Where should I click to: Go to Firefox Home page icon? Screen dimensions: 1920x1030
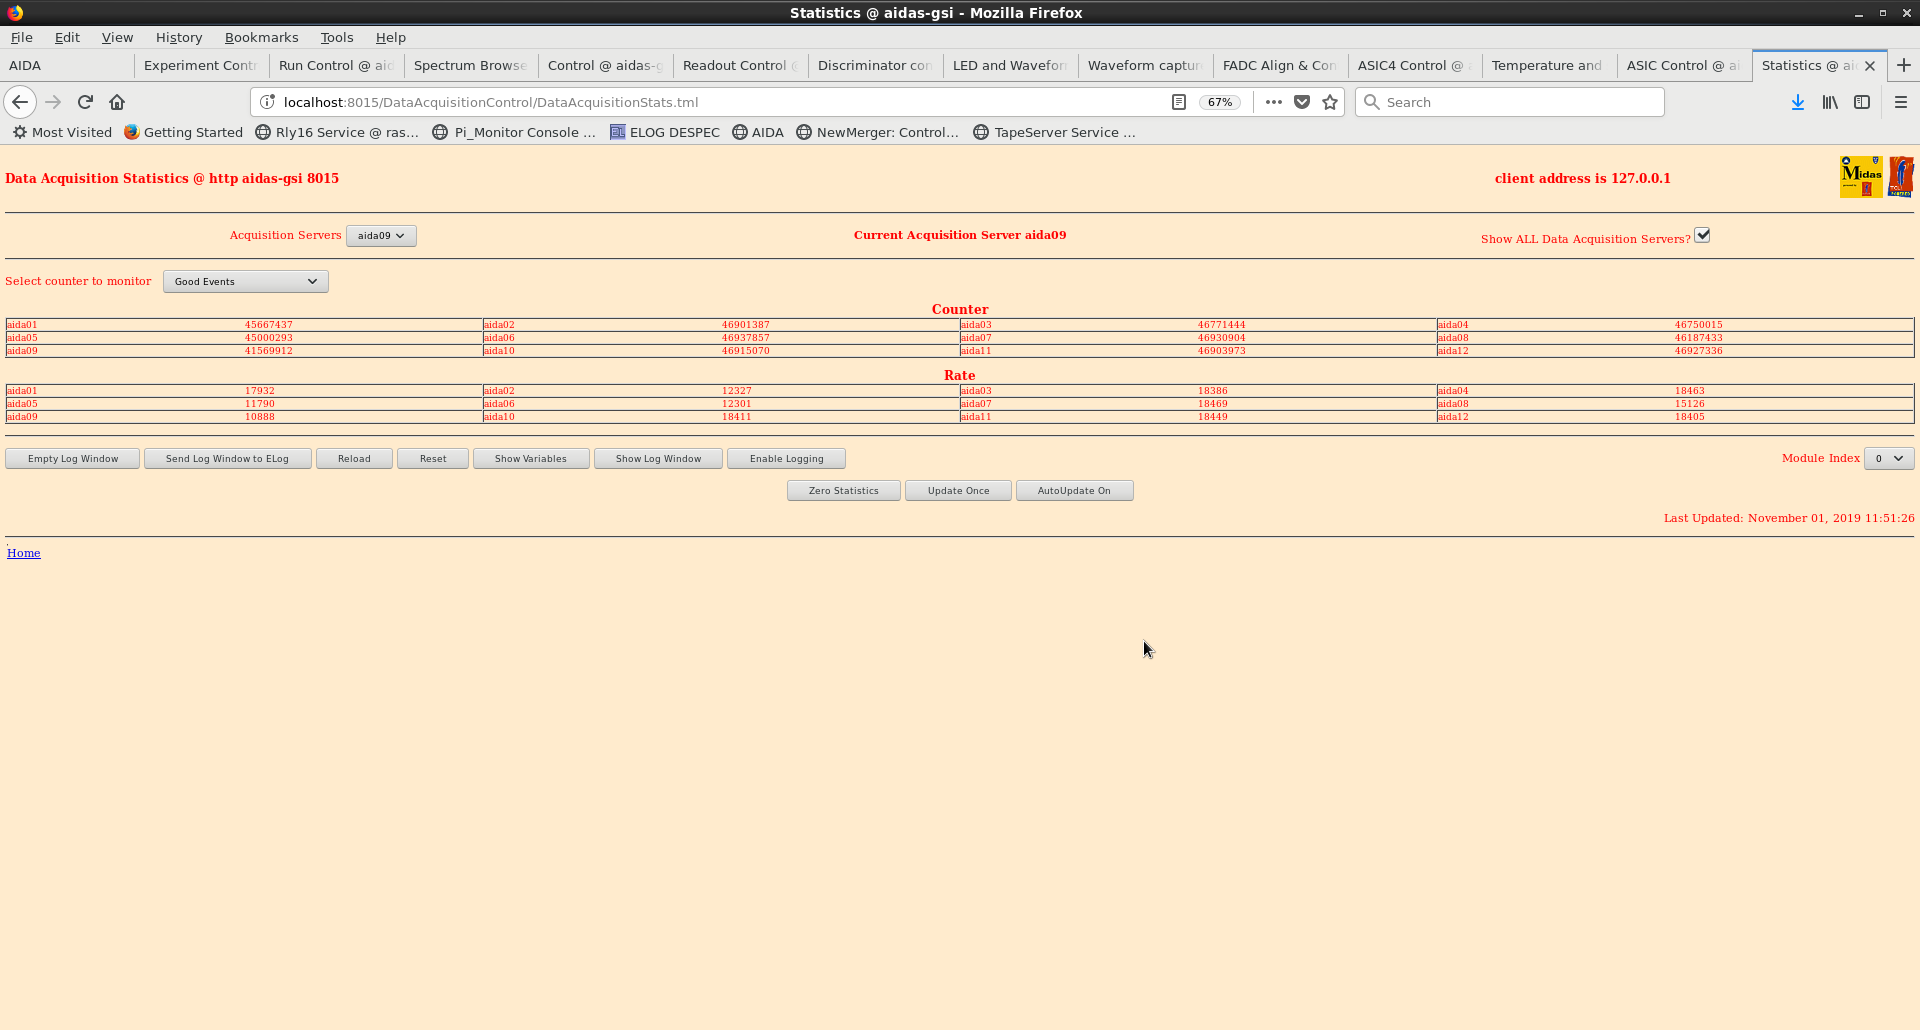tap(117, 102)
